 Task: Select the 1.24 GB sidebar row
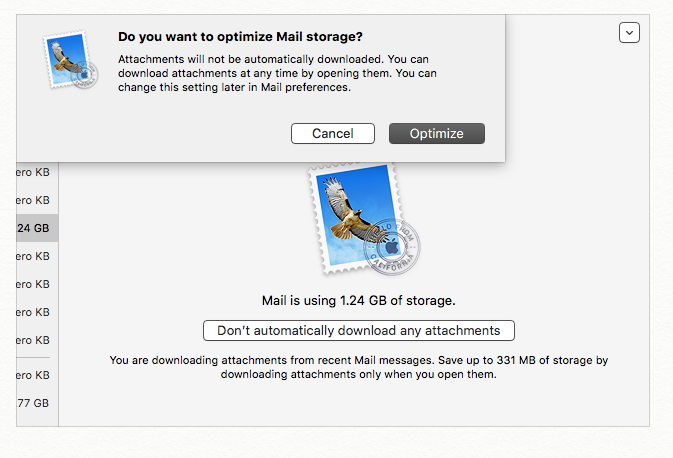click(34, 228)
